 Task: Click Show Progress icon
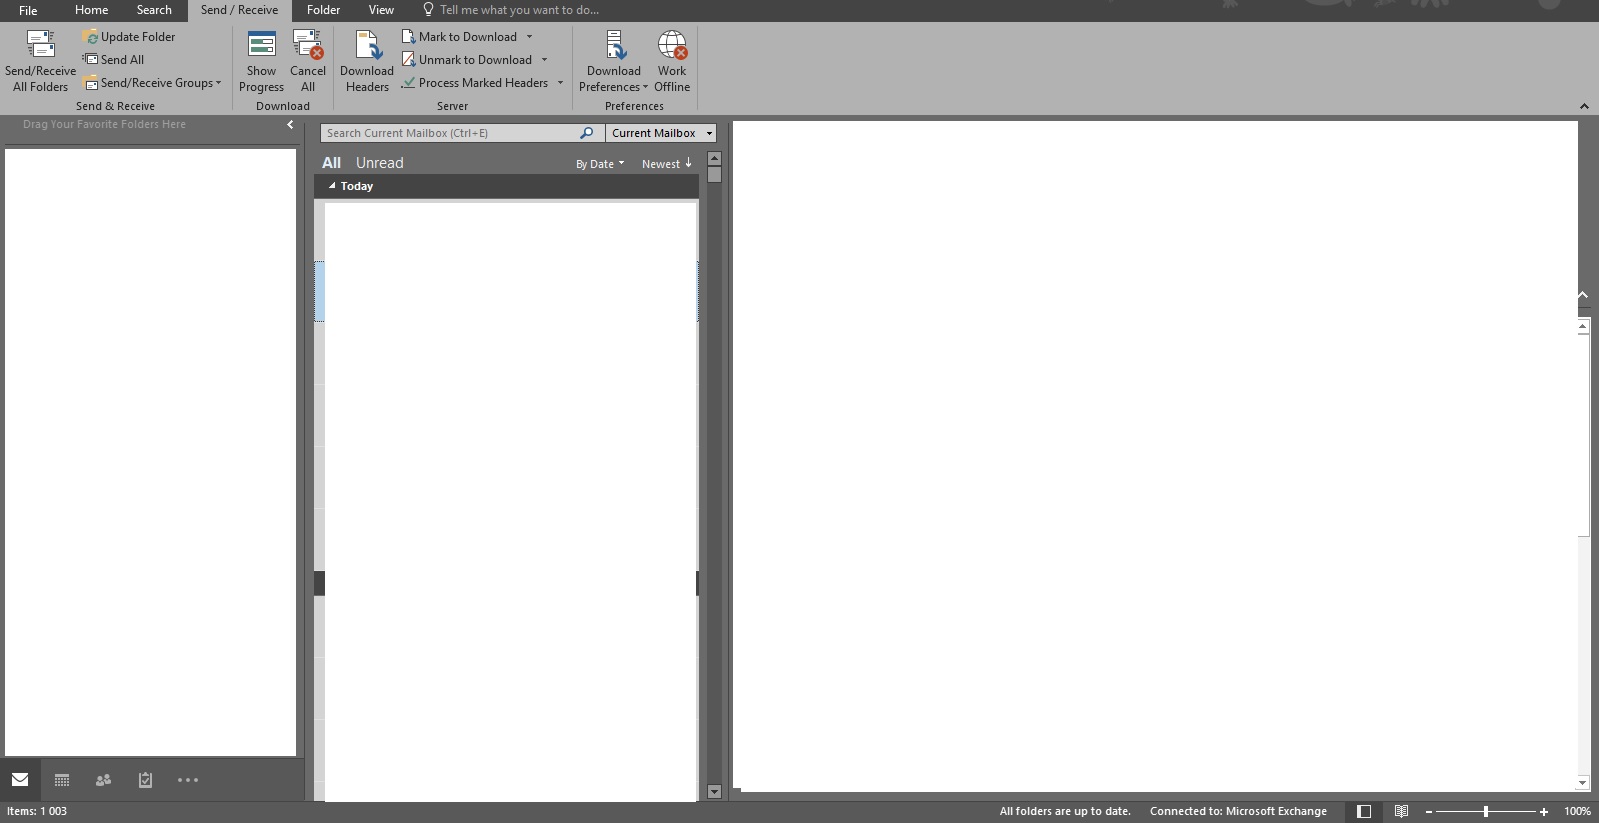[261, 45]
